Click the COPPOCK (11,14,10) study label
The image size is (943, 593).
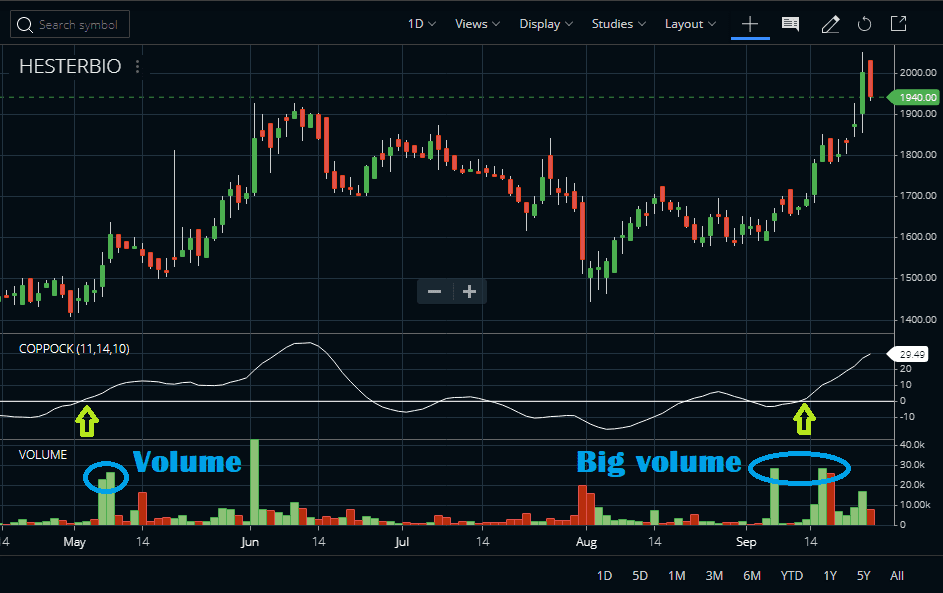[74, 349]
